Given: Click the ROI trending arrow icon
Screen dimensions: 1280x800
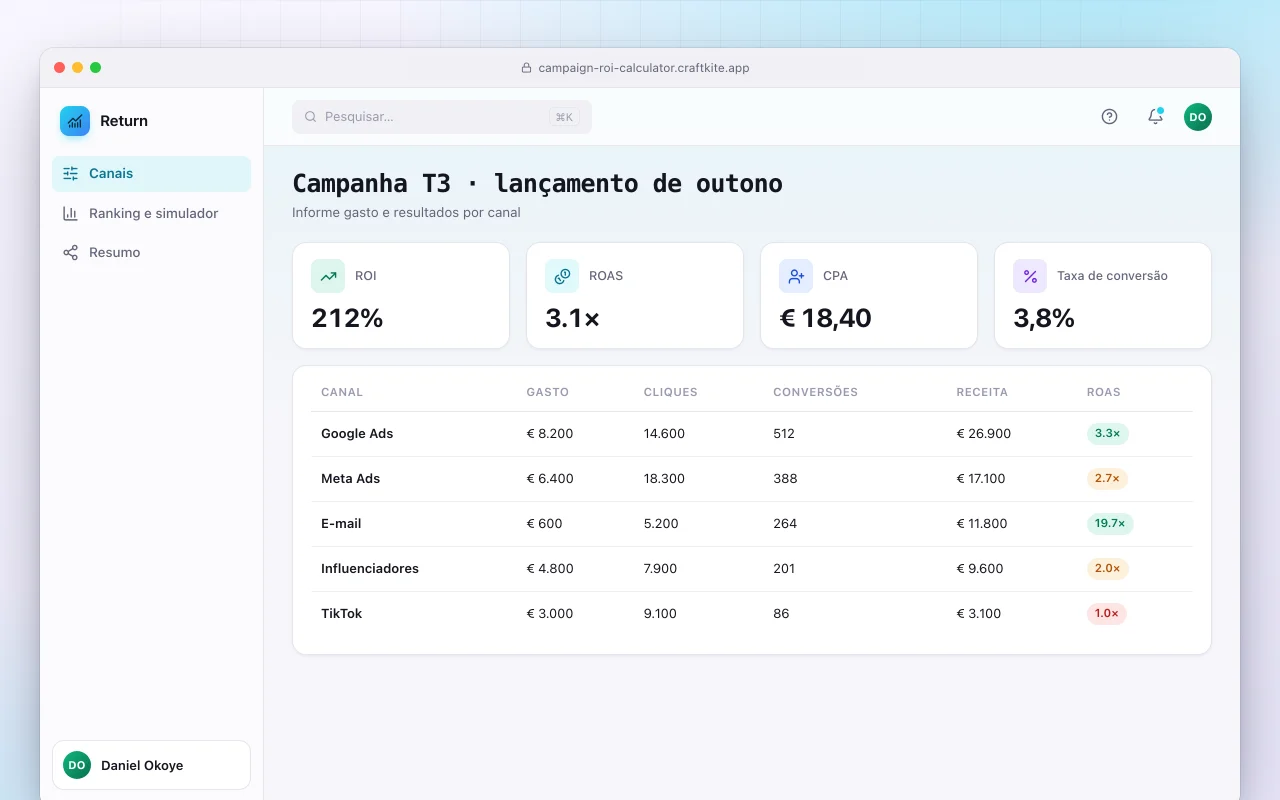Looking at the screenshot, I should [x=328, y=276].
